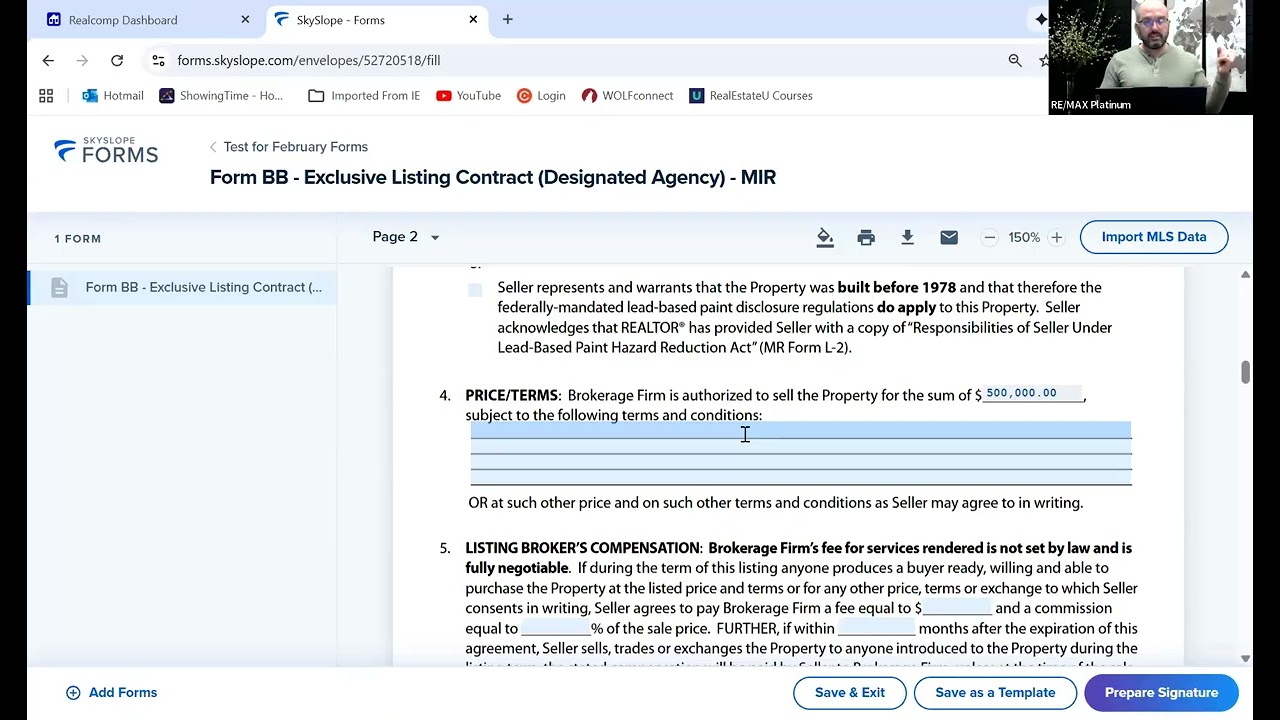
Task: Open the Login bookmark
Action: (x=541, y=96)
